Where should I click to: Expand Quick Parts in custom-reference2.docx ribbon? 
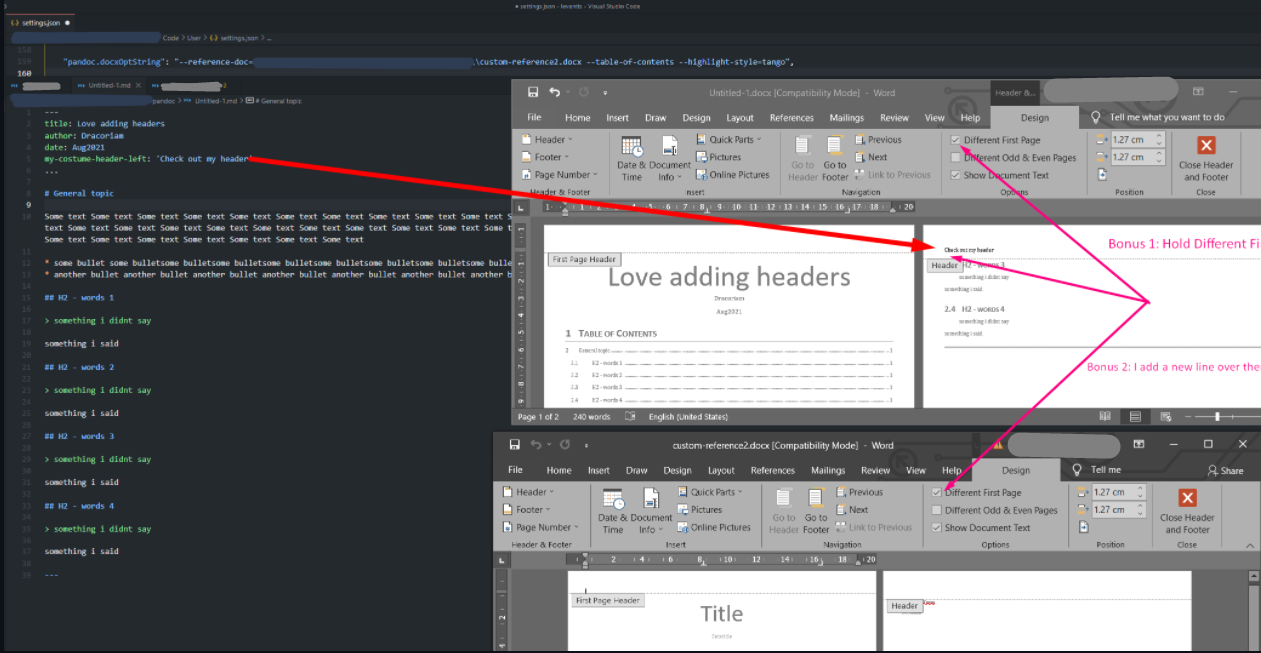709,492
